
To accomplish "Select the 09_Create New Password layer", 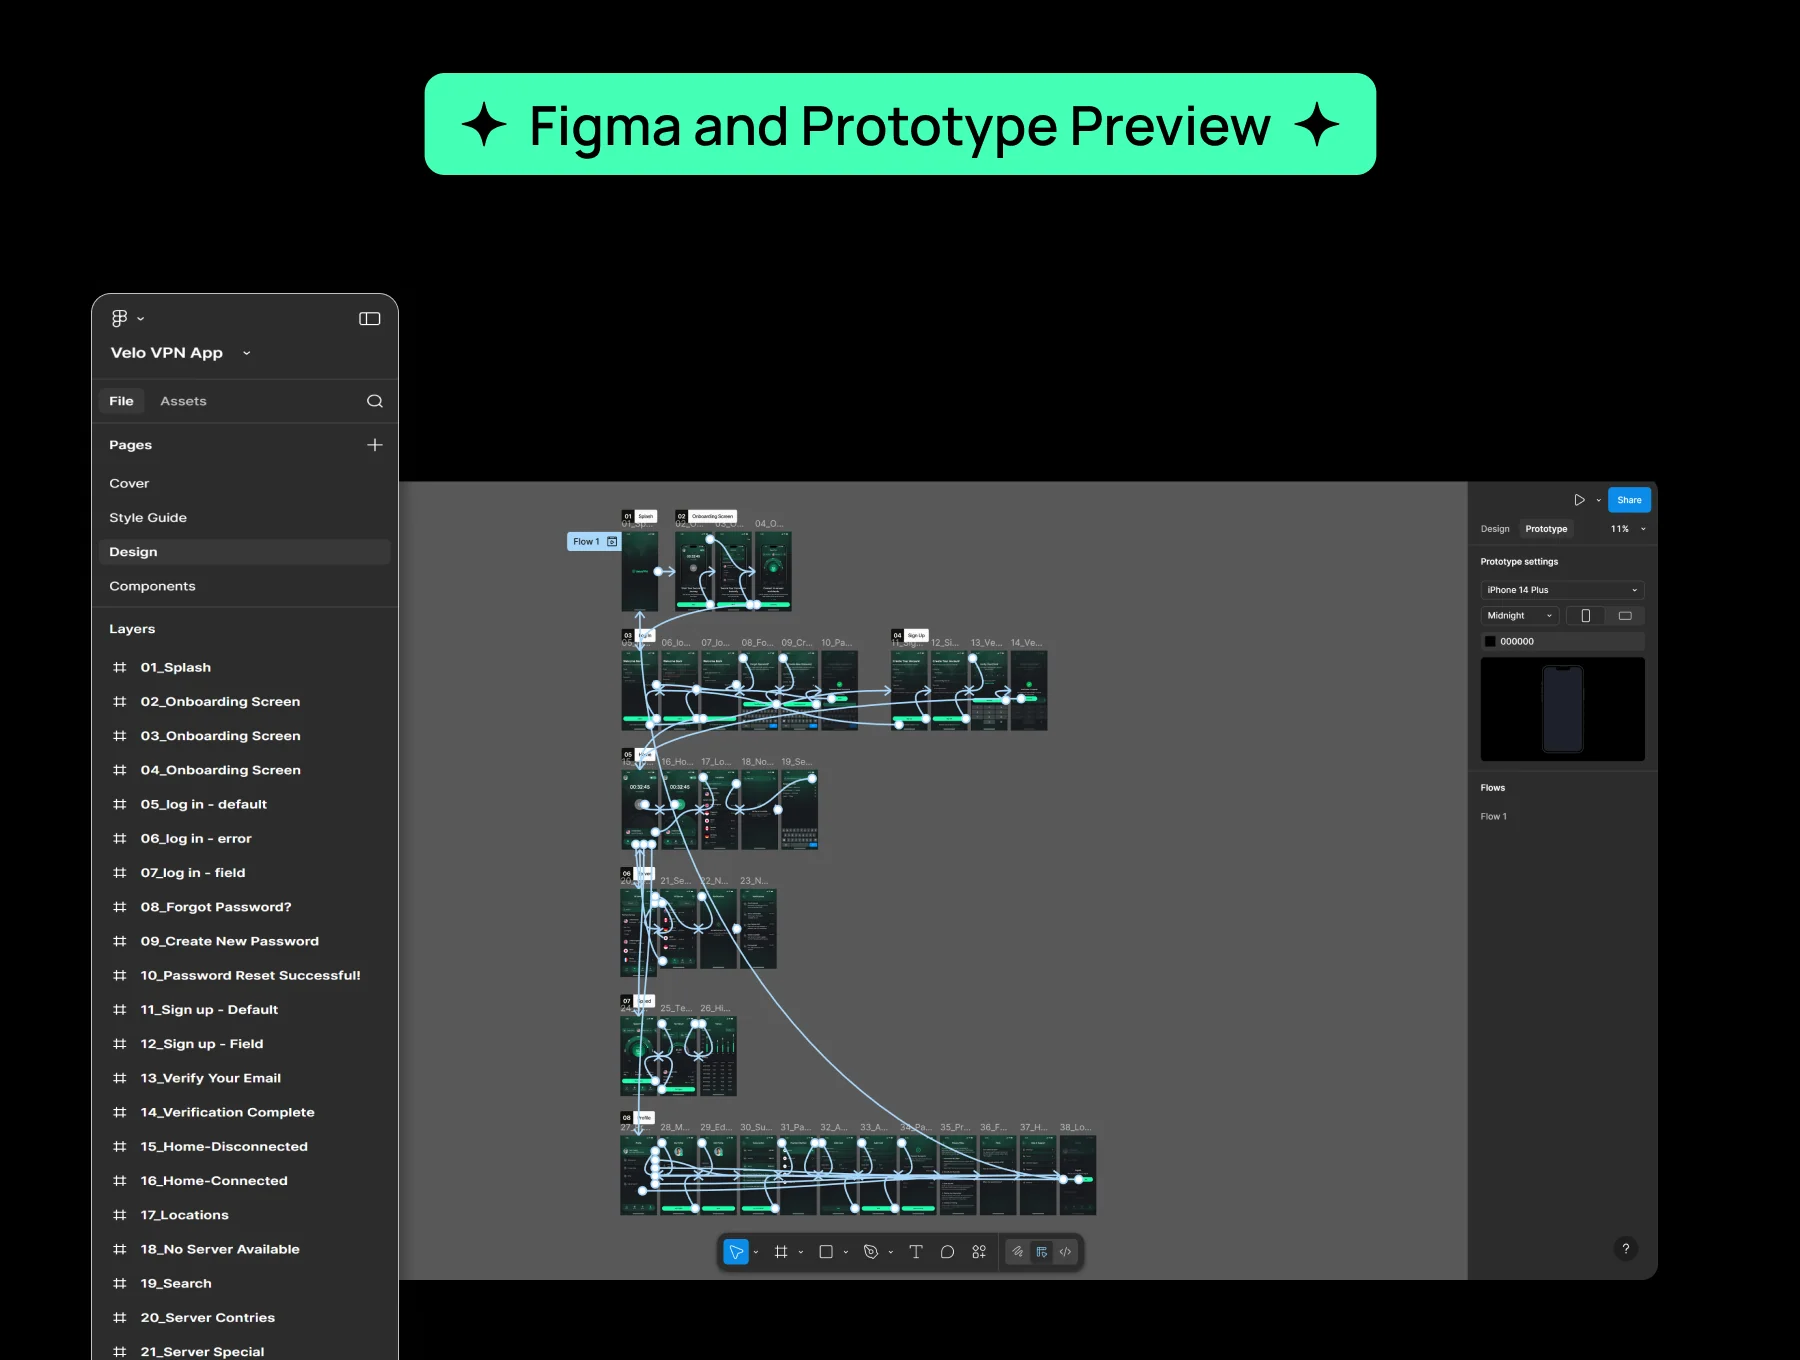I will tap(230, 941).
